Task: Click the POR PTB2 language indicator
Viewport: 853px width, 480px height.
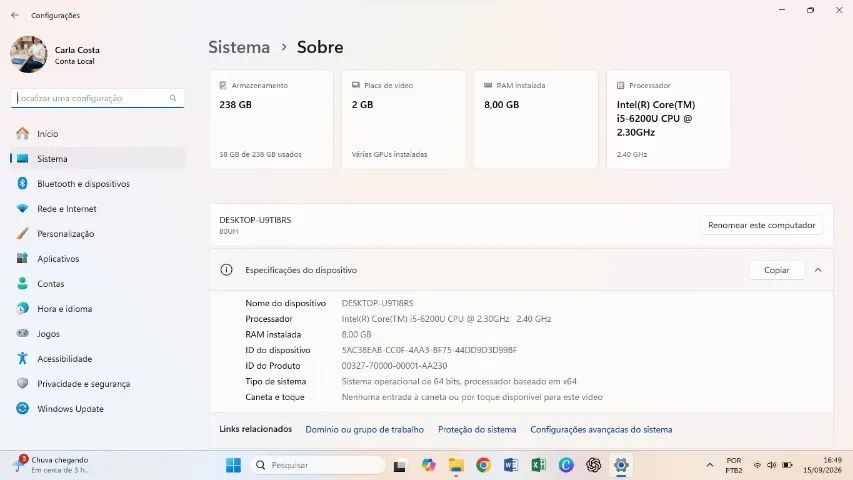Action: coord(733,465)
